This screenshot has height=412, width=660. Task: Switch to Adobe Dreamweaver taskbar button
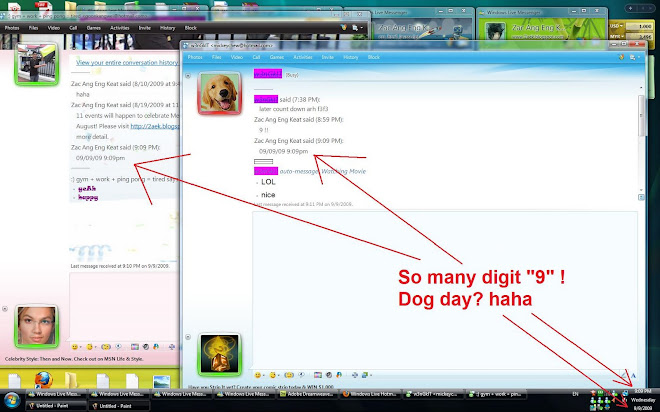click(x=309, y=394)
